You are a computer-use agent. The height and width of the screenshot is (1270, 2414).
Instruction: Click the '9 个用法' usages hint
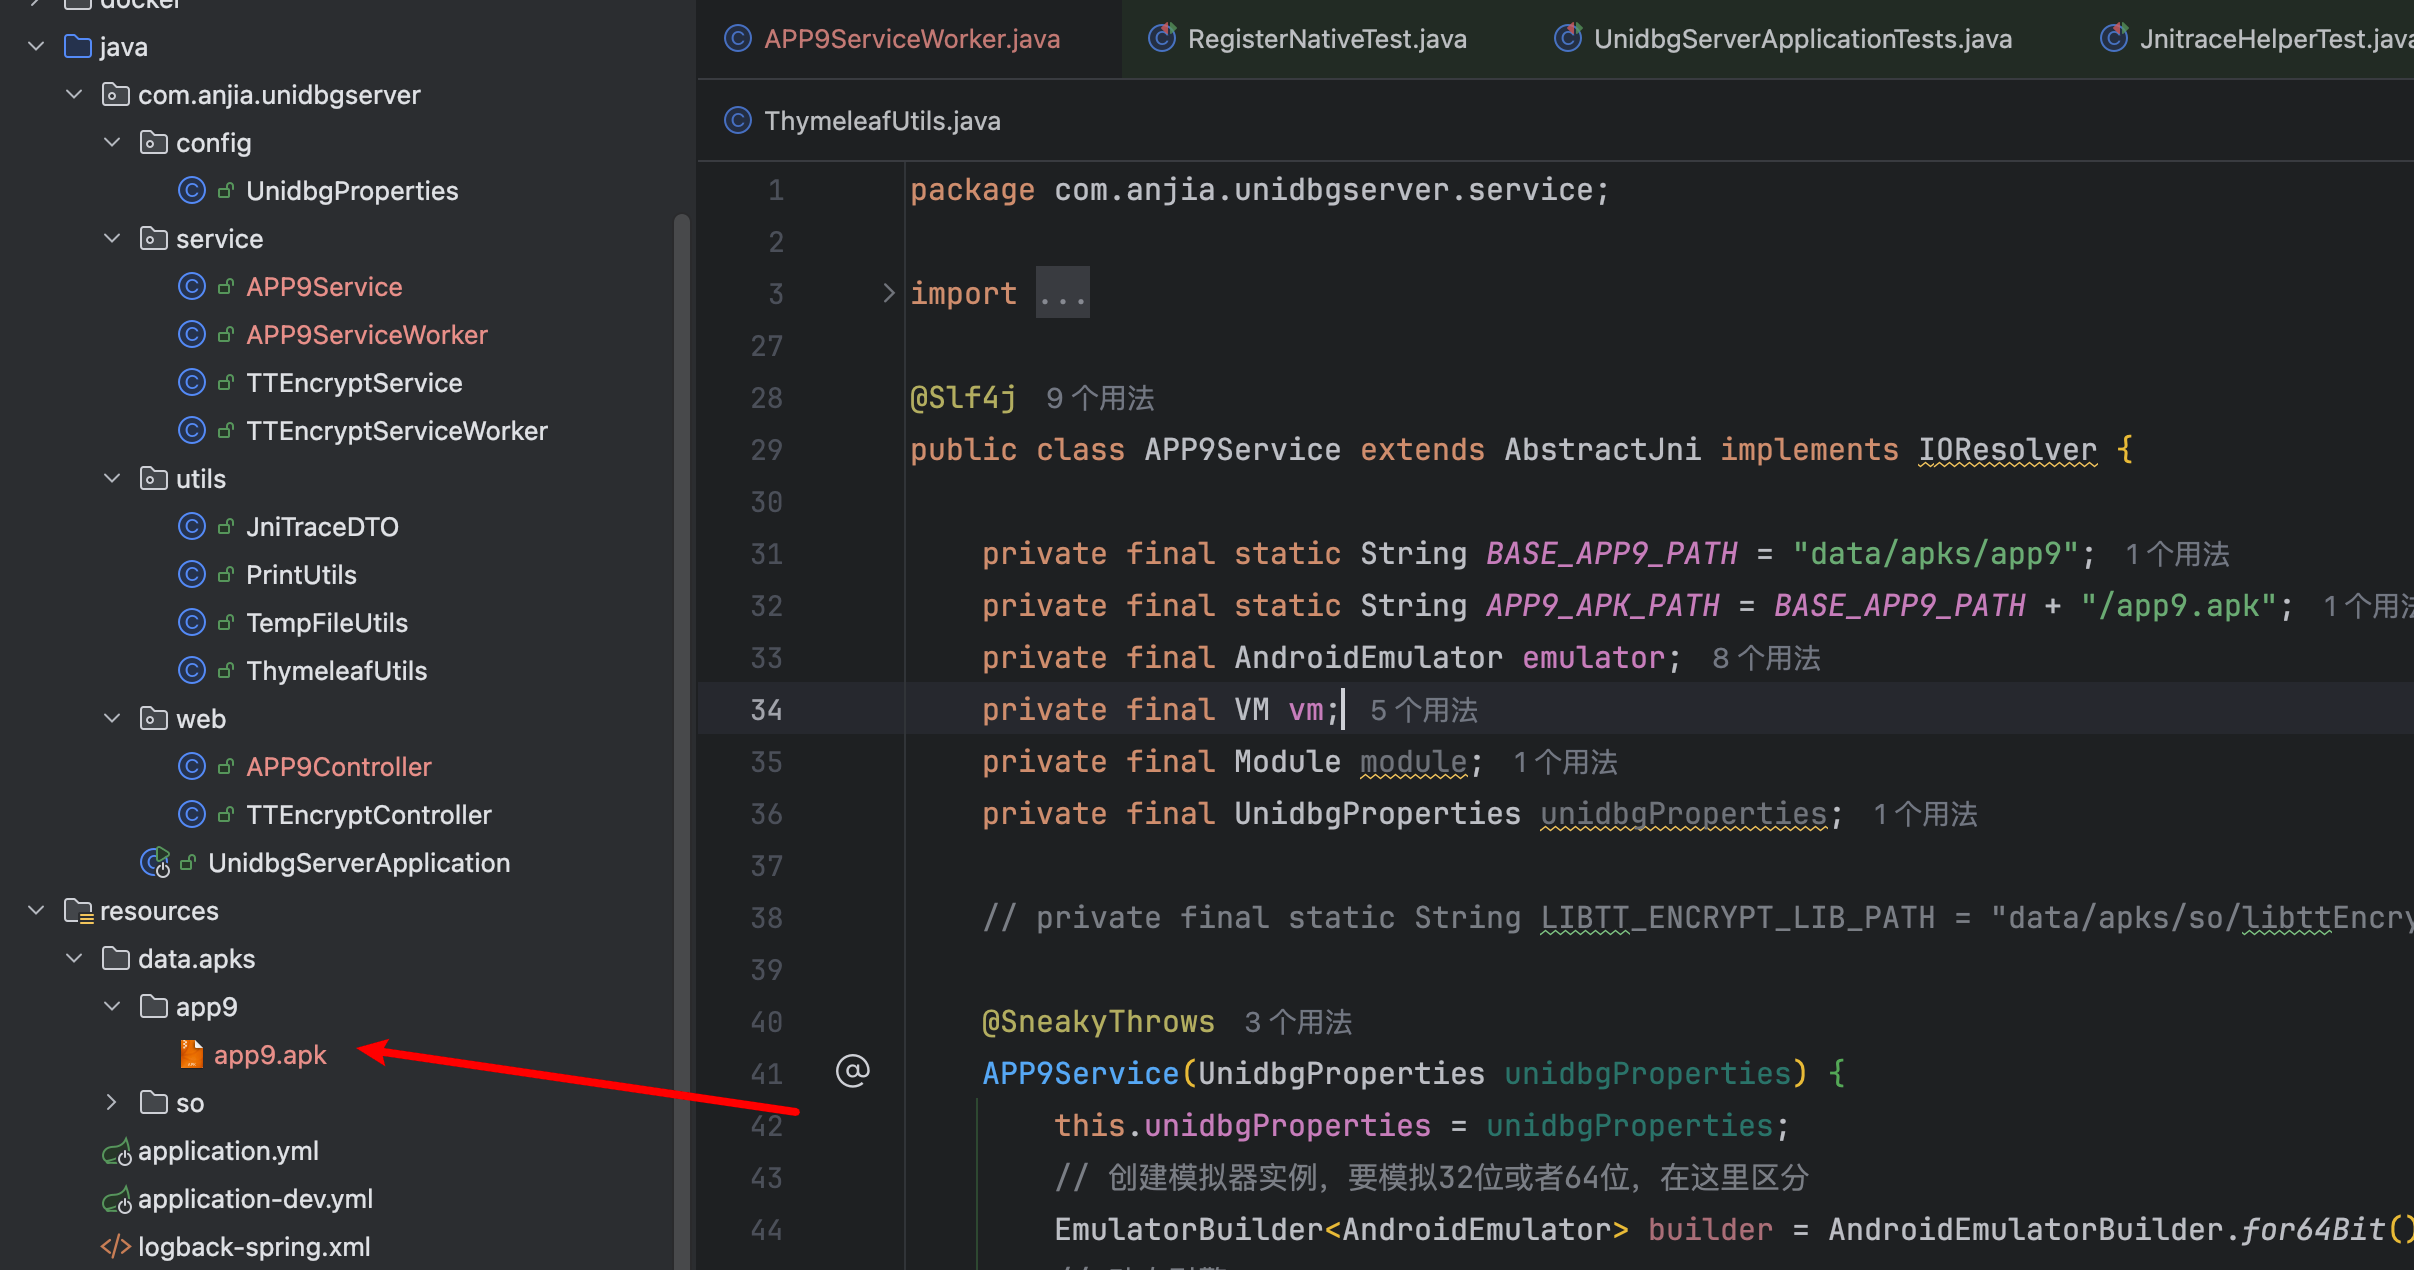[x=1099, y=398]
